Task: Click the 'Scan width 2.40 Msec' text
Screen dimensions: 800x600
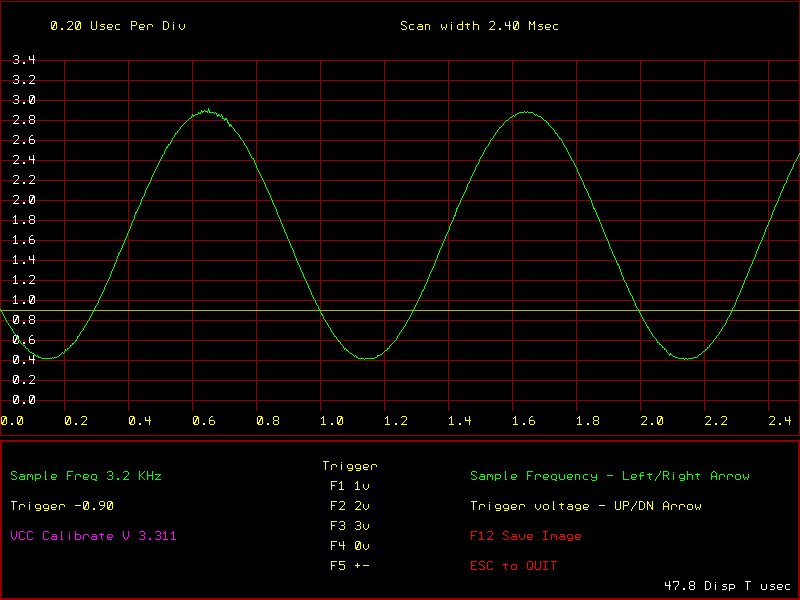Action: pos(479,26)
